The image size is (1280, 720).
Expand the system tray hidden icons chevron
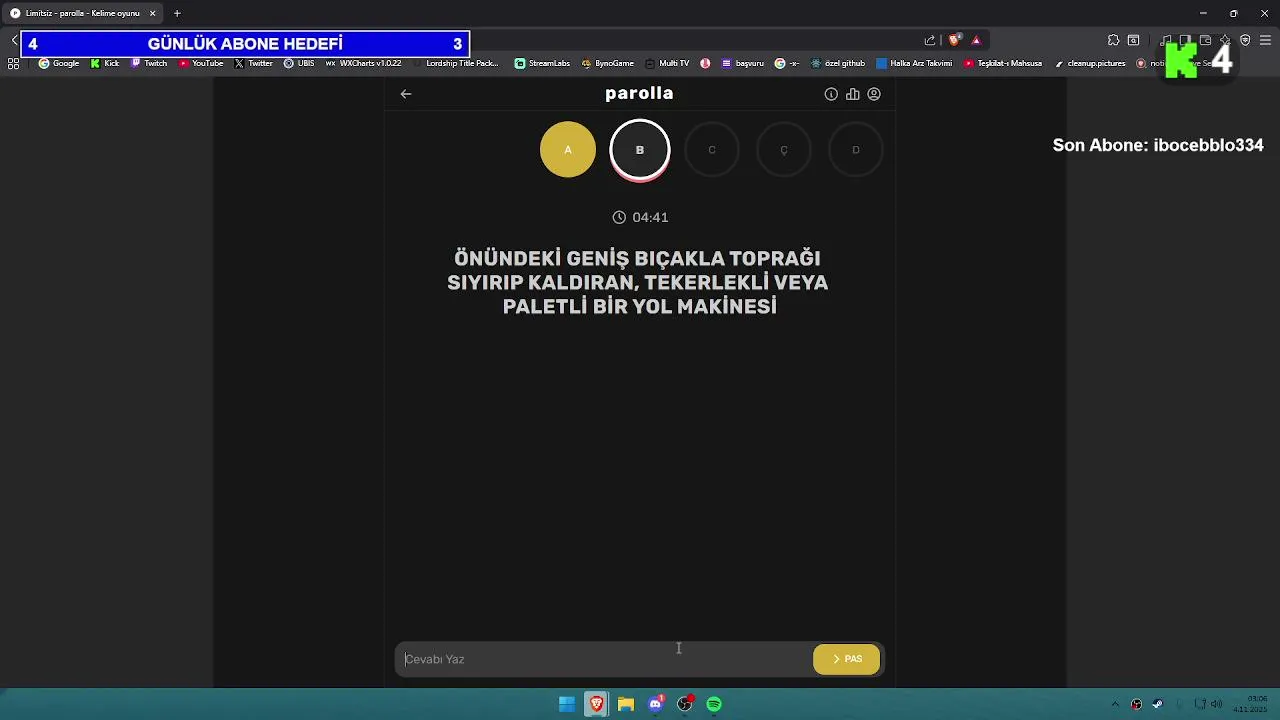(1115, 704)
